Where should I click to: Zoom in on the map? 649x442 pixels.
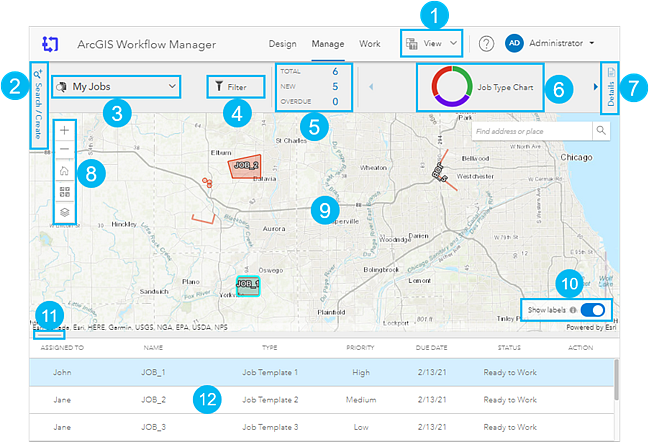click(x=65, y=130)
